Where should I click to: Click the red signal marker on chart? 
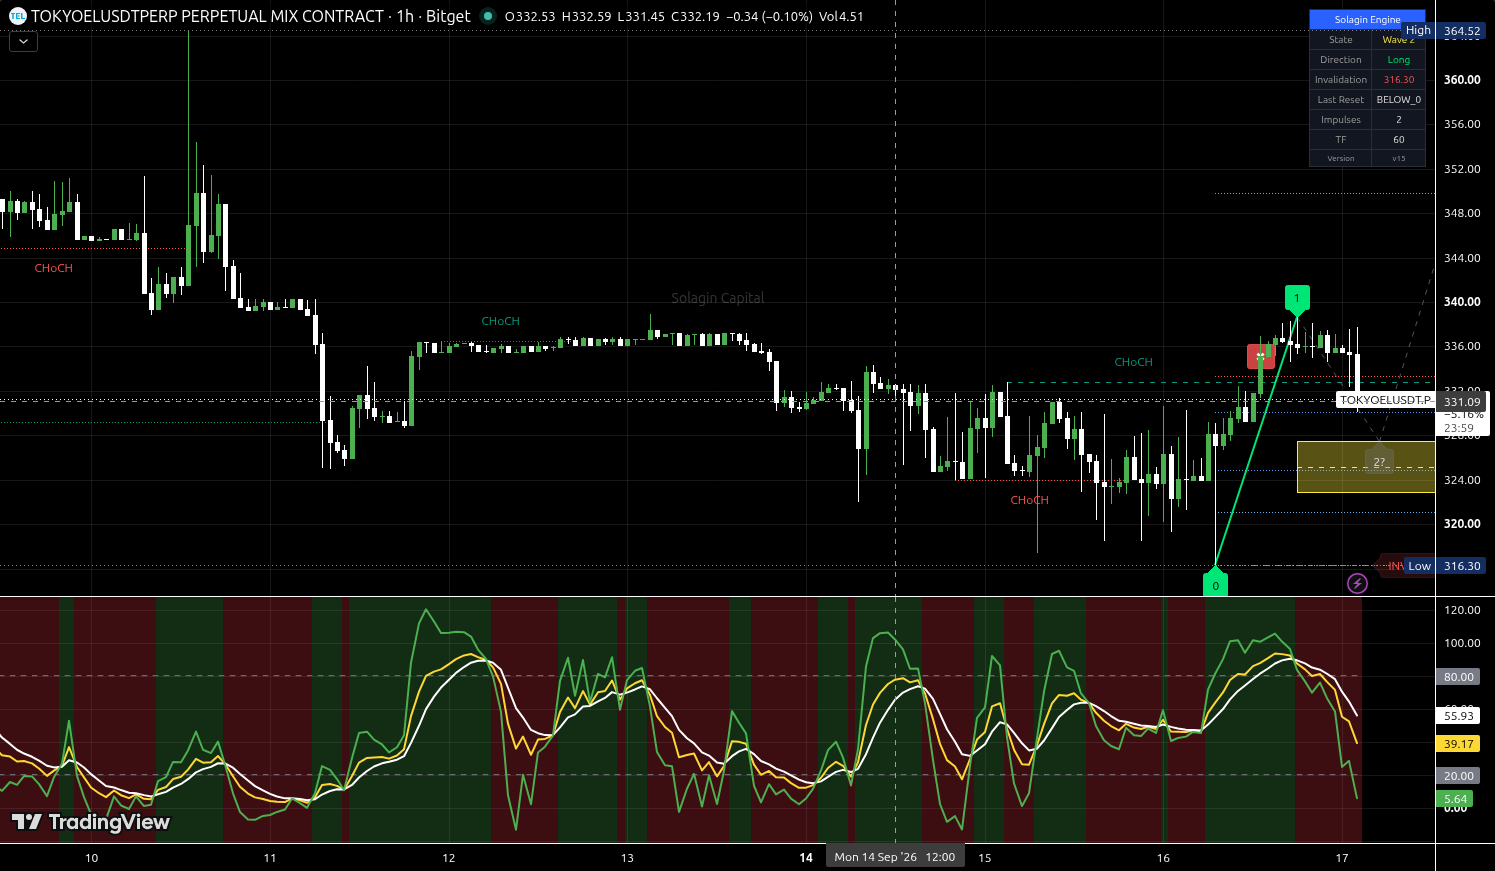(1261, 356)
